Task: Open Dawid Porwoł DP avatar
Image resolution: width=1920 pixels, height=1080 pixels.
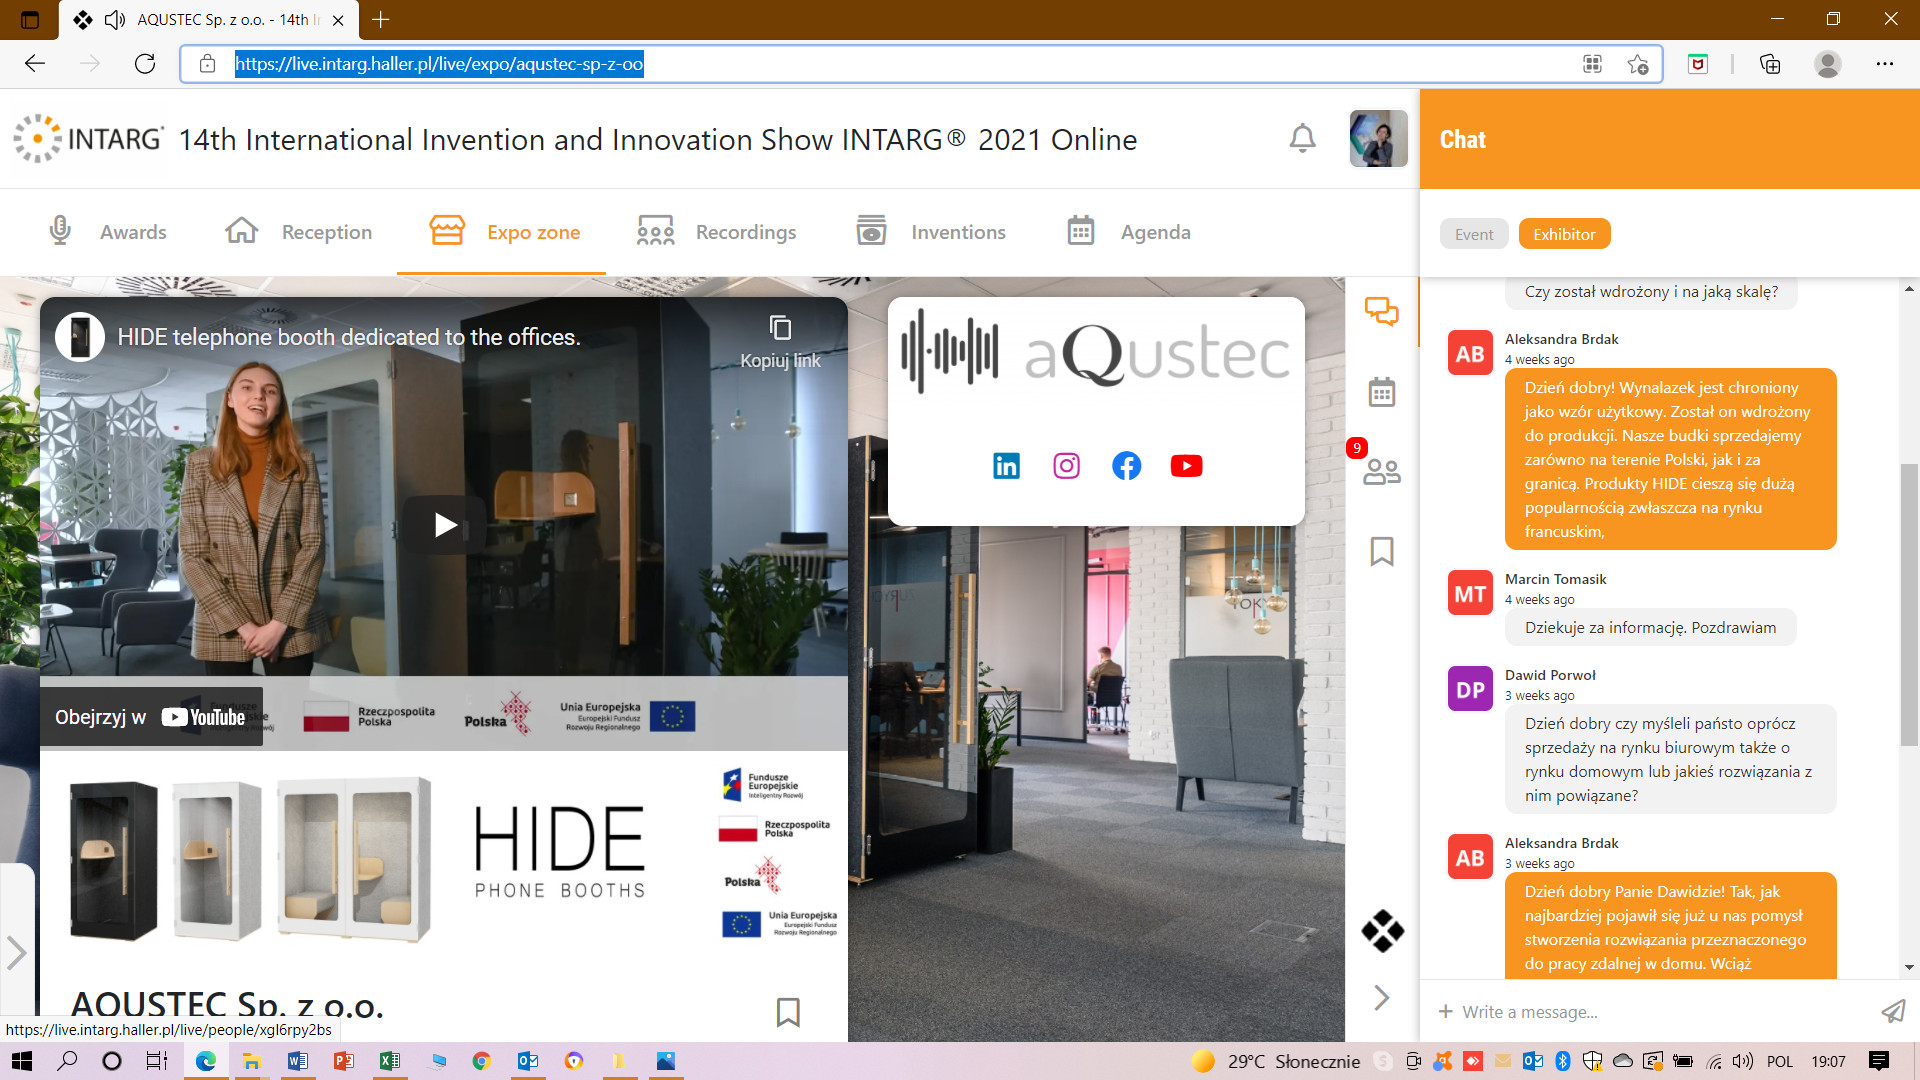Action: tap(1470, 690)
